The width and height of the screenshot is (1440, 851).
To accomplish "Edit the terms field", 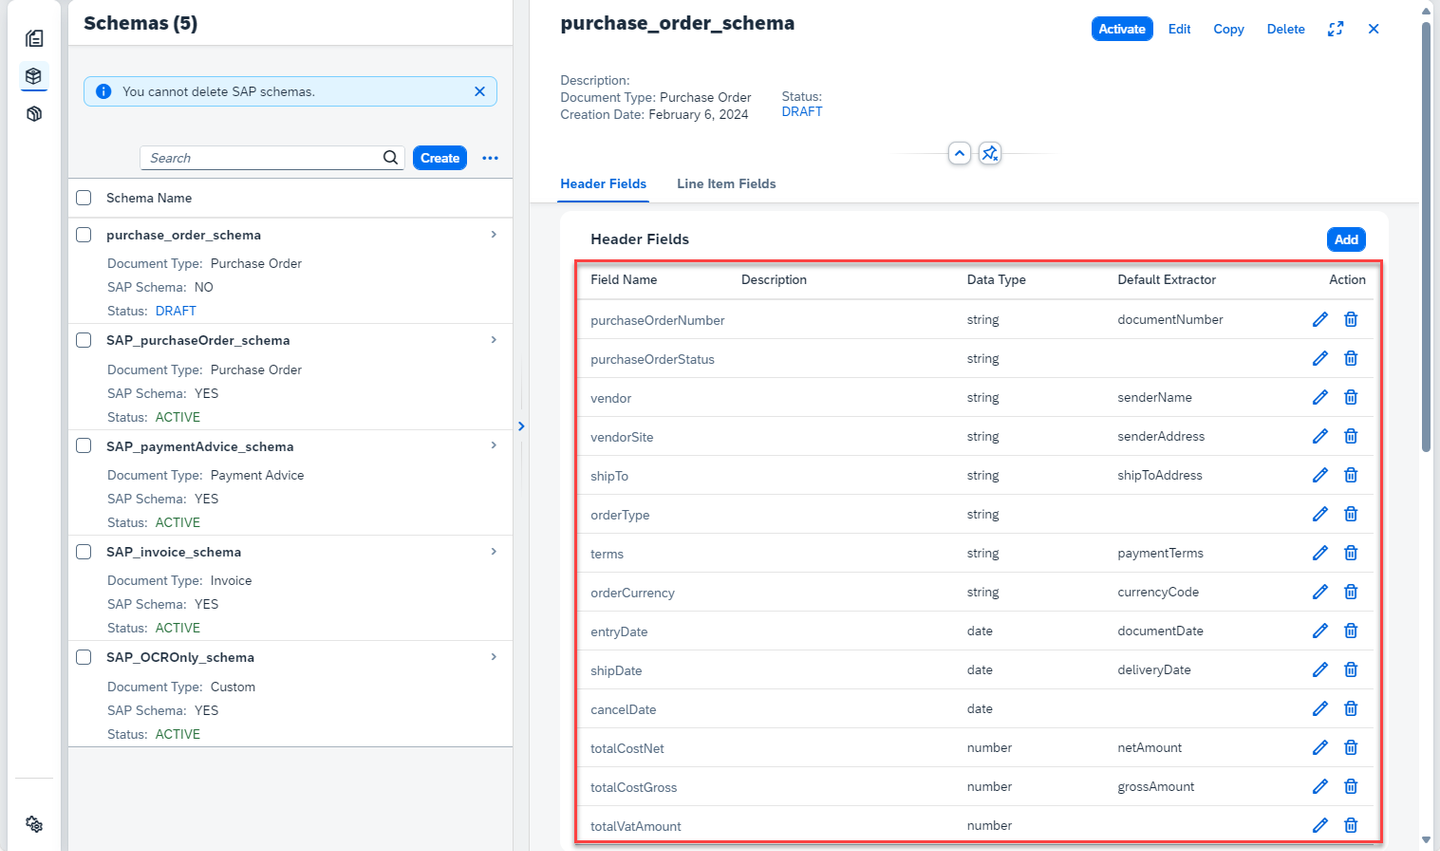I will point(1320,553).
